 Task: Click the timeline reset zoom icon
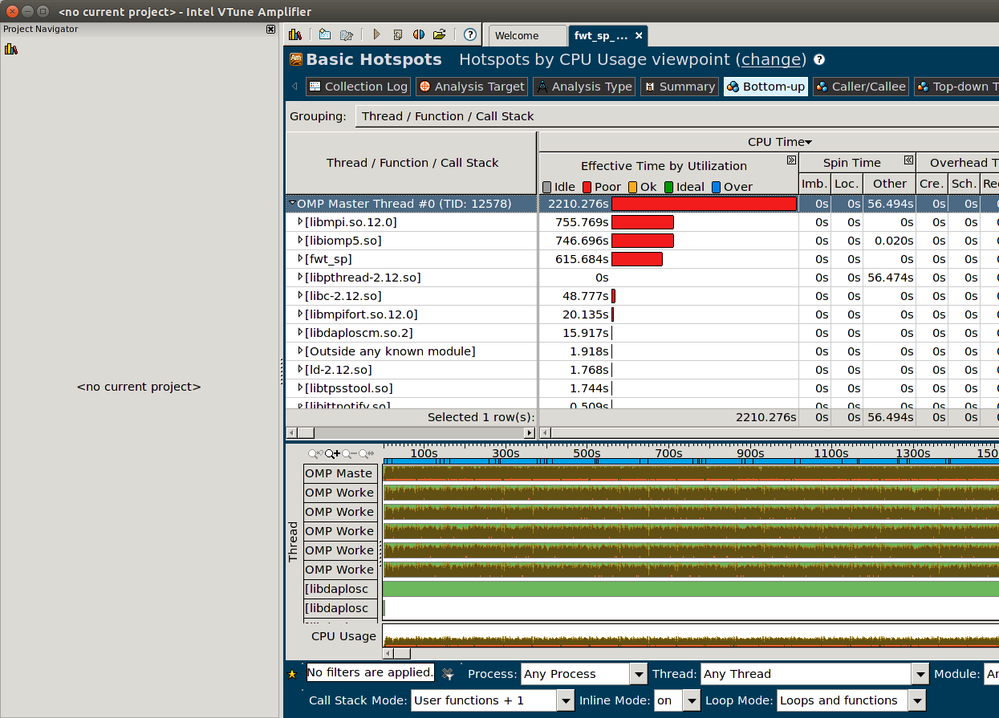pyautogui.click(x=366, y=454)
